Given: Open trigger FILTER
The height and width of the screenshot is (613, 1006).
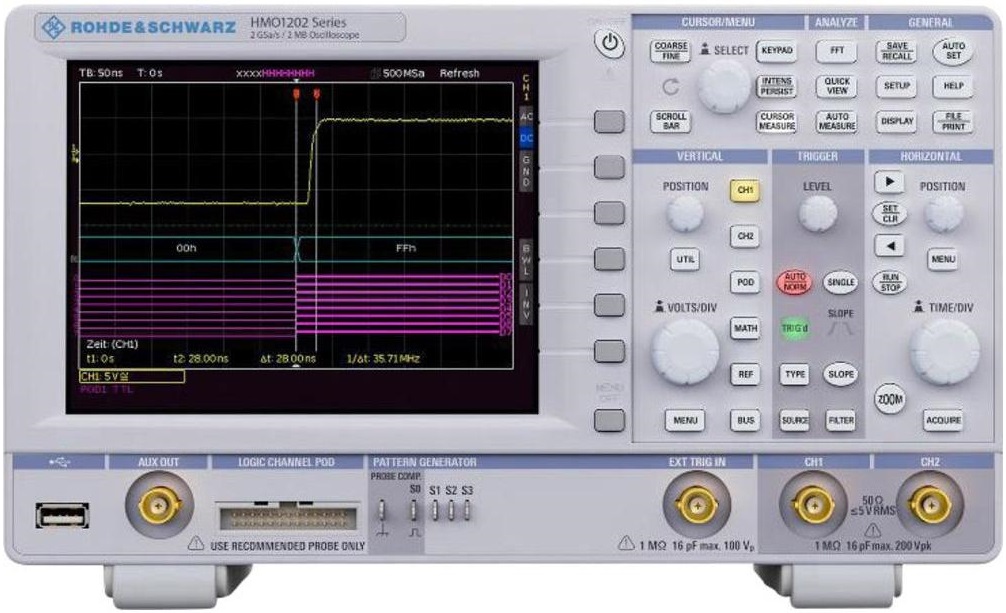Looking at the screenshot, I should (840, 420).
